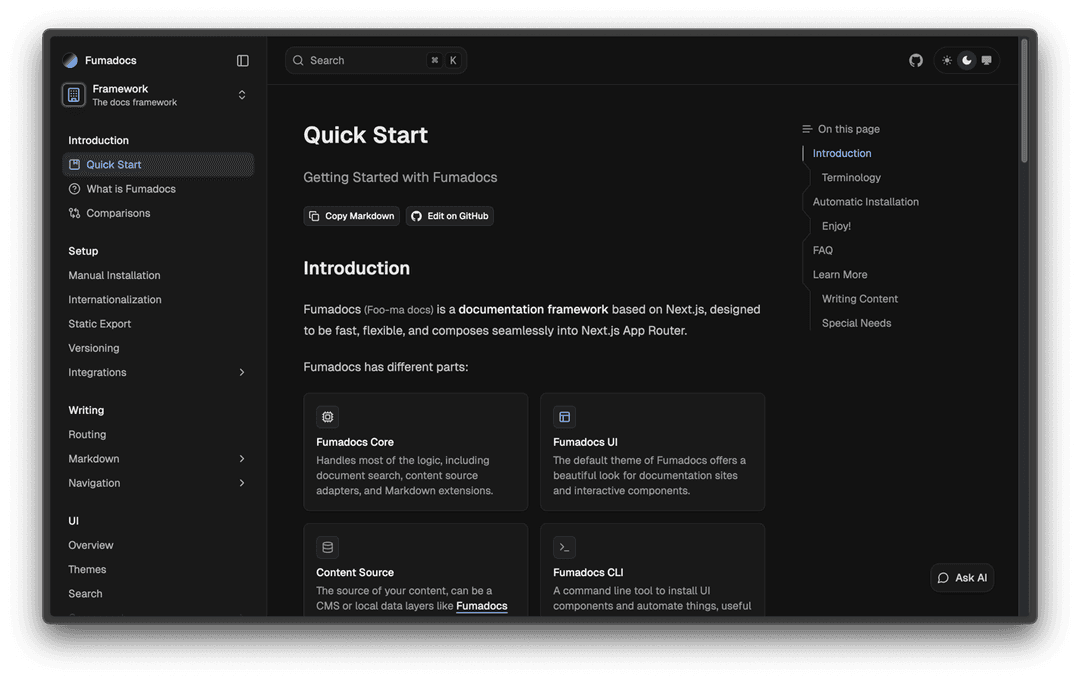Go to Manual Installation in sidebar
The height and width of the screenshot is (680, 1080).
click(x=114, y=276)
